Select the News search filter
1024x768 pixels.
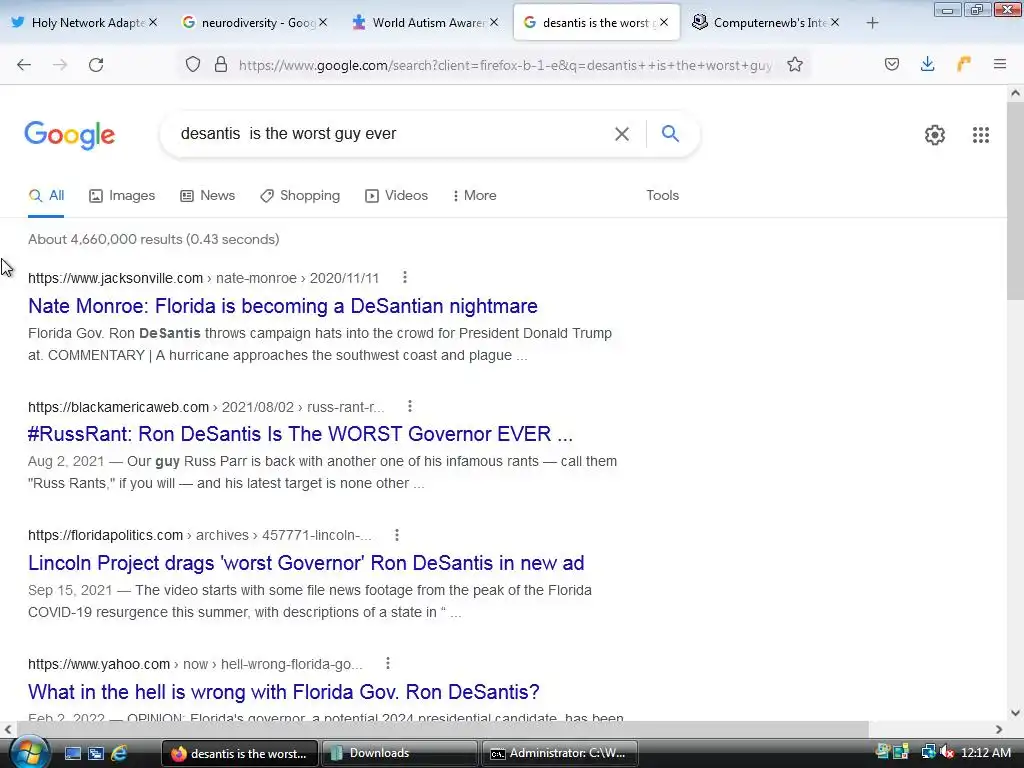pos(208,195)
